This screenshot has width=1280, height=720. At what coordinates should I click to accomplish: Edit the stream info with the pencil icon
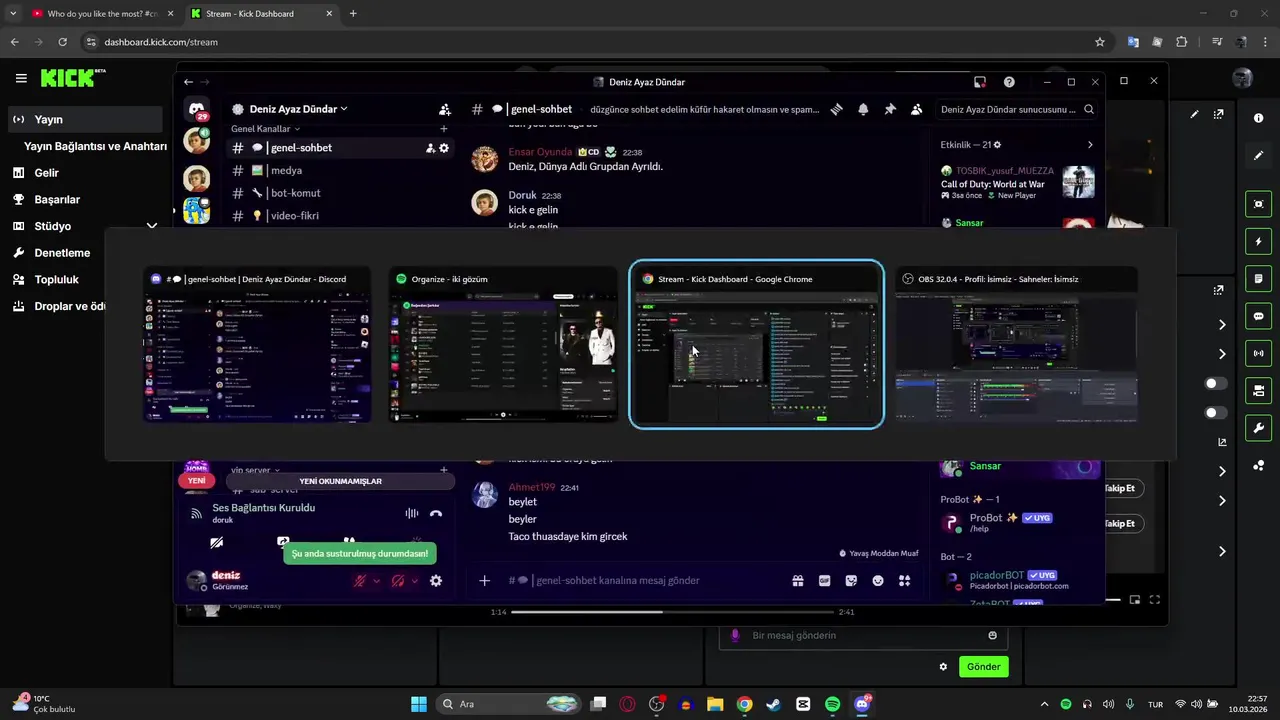click(x=1194, y=114)
